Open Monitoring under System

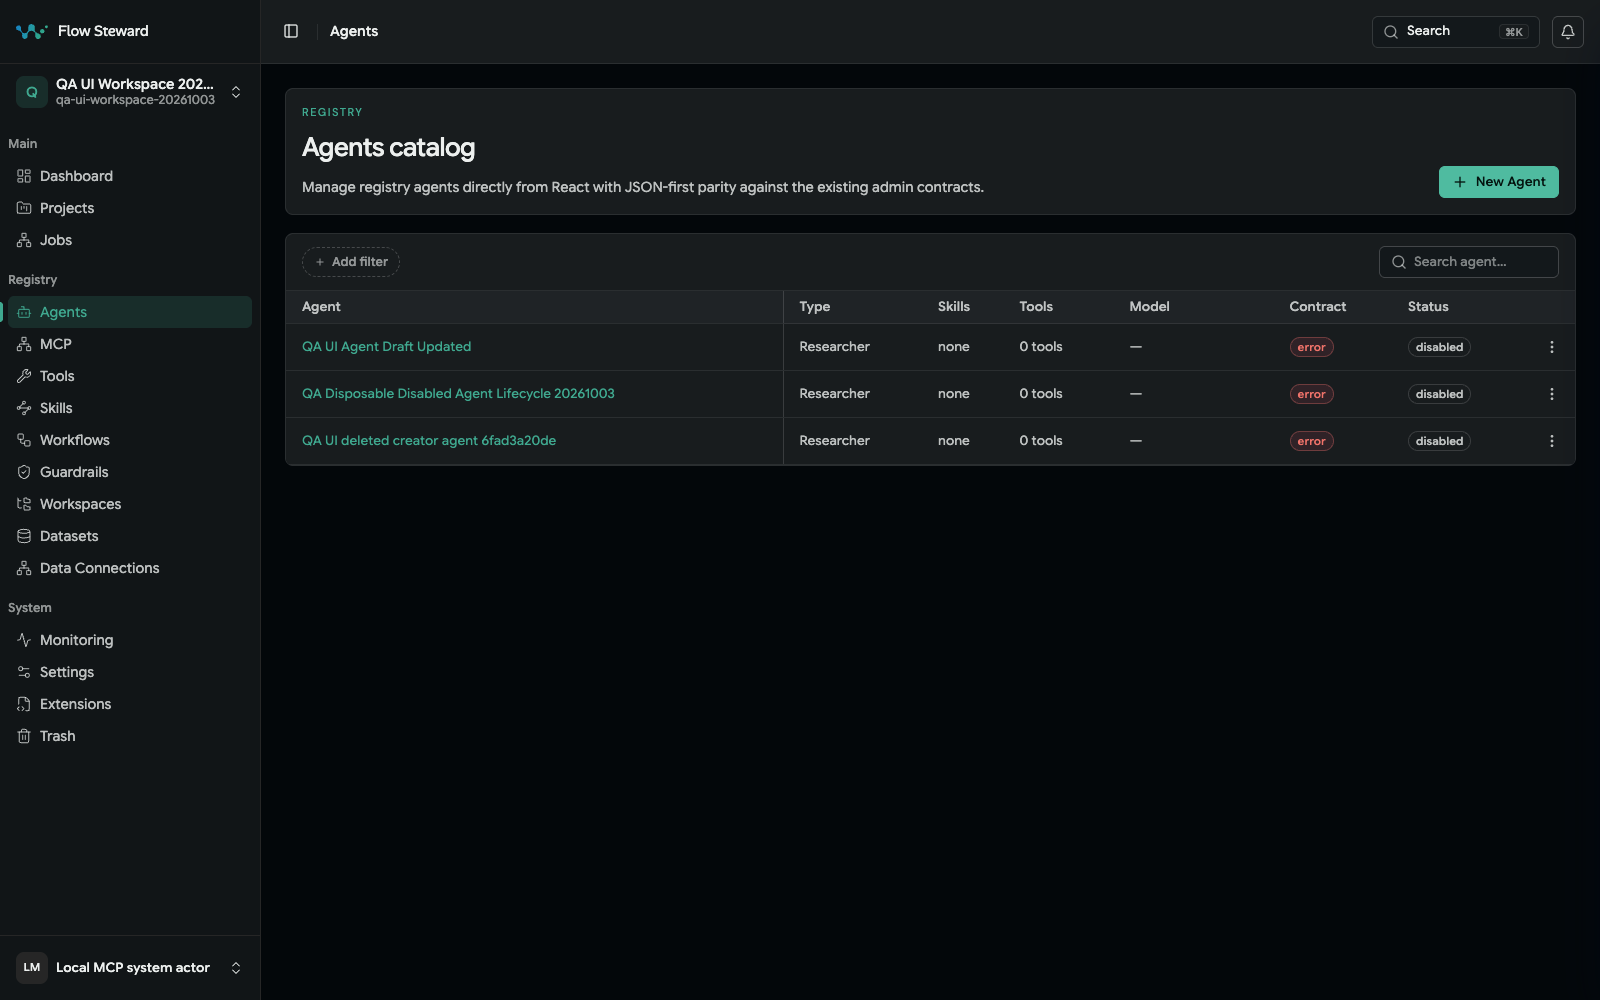130,640
